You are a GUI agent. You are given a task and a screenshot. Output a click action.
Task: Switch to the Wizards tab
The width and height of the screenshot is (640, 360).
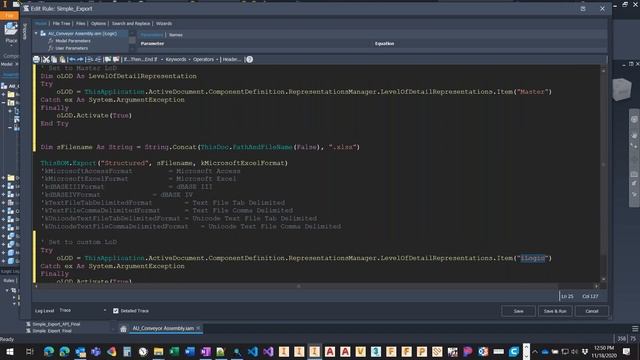tap(164, 24)
